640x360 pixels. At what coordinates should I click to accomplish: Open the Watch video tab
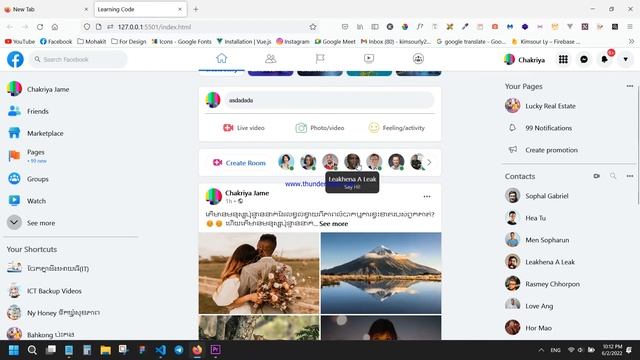click(369, 59)
